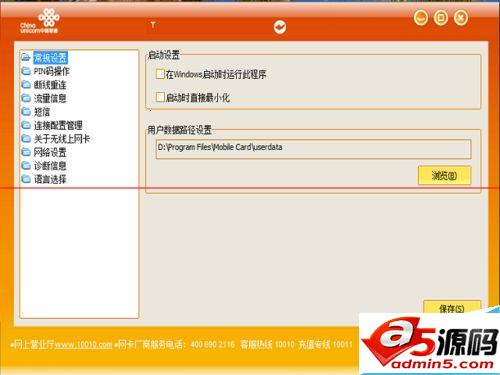Click folder icon beside 诊断信息
Viewport: 500px width, 375px height.
tap(26, 166)
